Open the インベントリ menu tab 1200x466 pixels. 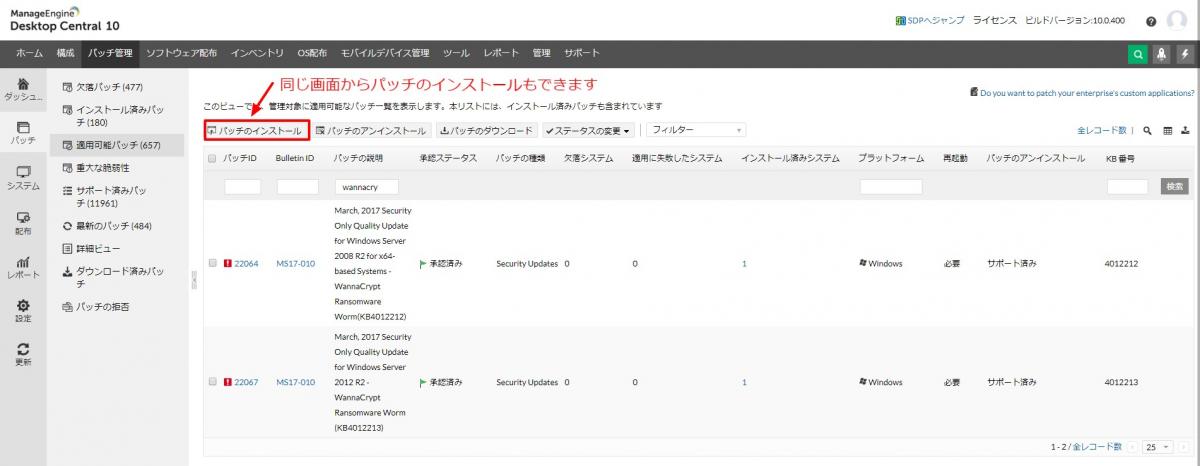tap(257, 53)
